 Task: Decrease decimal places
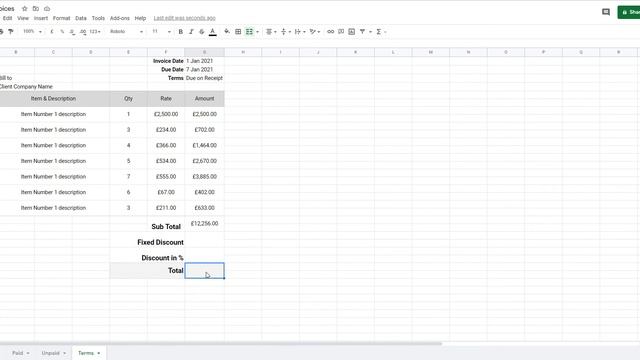(72, 31)
